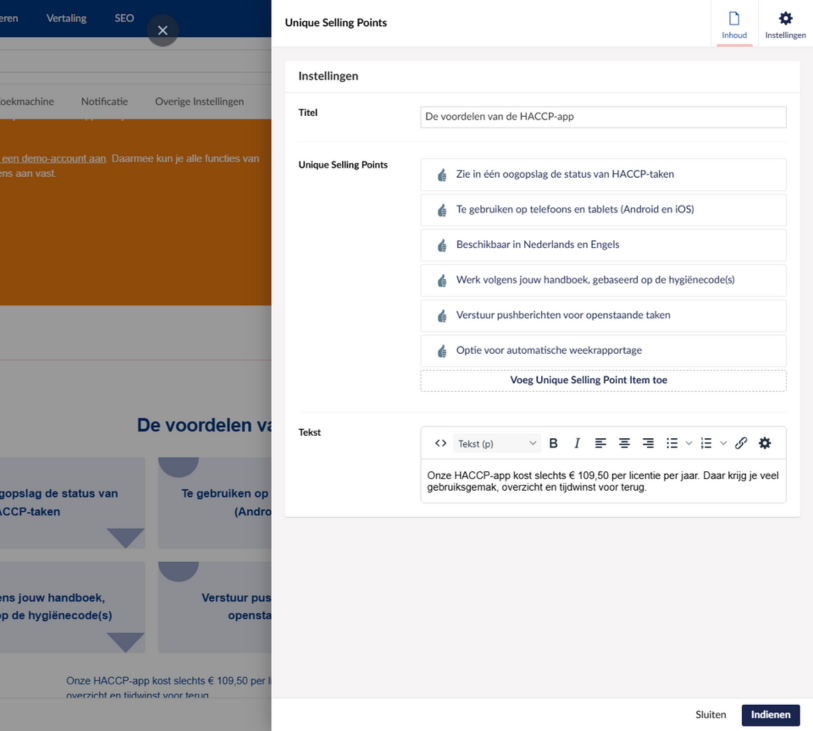Toggle italic formatting in text editor
This screenshot has width=813, height=731.
pyautogui.click(x=577, y=443)
